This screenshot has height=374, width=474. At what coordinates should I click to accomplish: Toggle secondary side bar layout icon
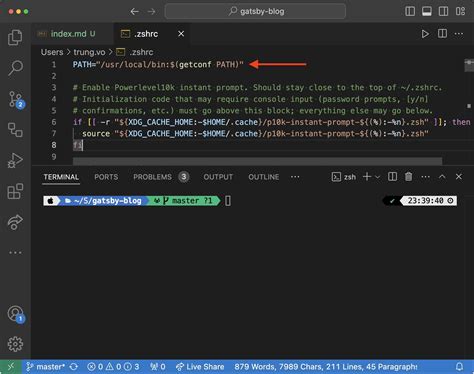point(443,11)
